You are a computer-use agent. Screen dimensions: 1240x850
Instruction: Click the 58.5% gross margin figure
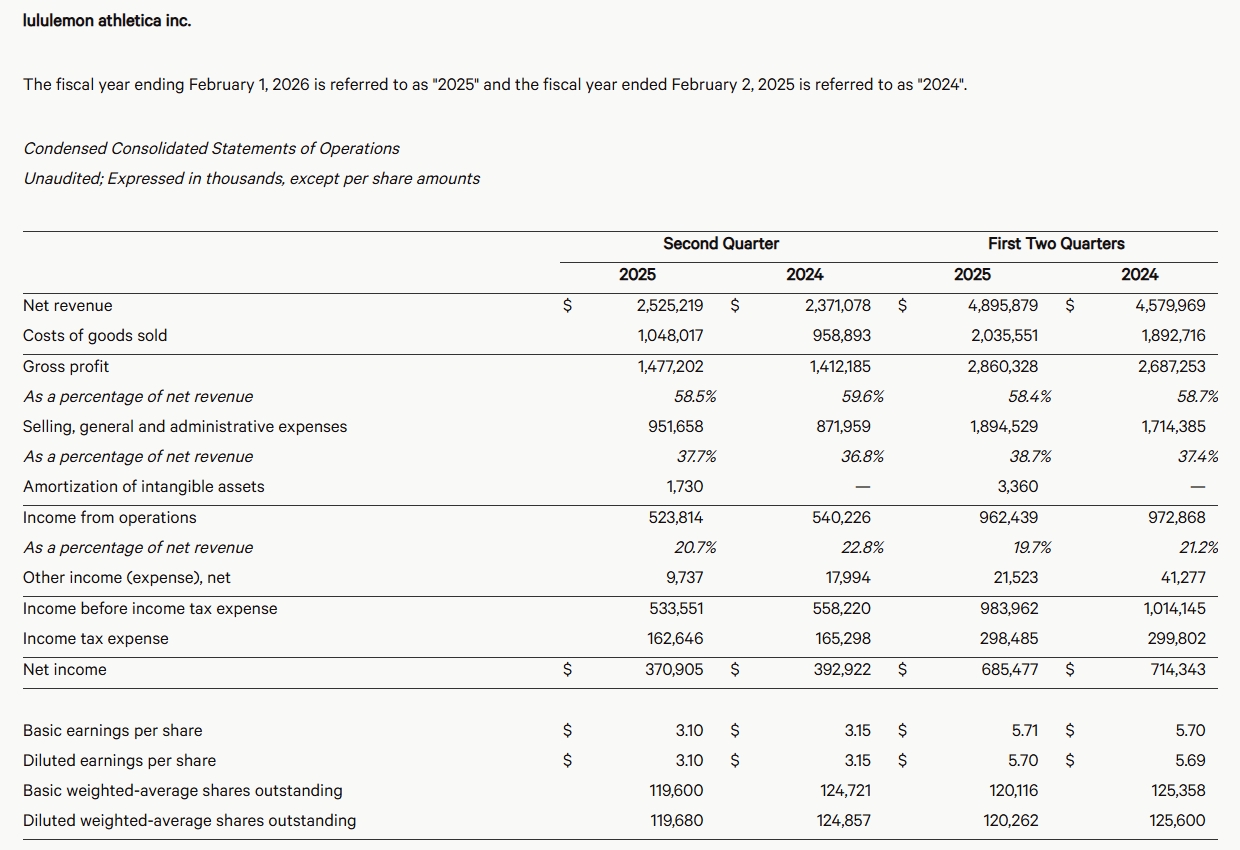click(695, 397)
